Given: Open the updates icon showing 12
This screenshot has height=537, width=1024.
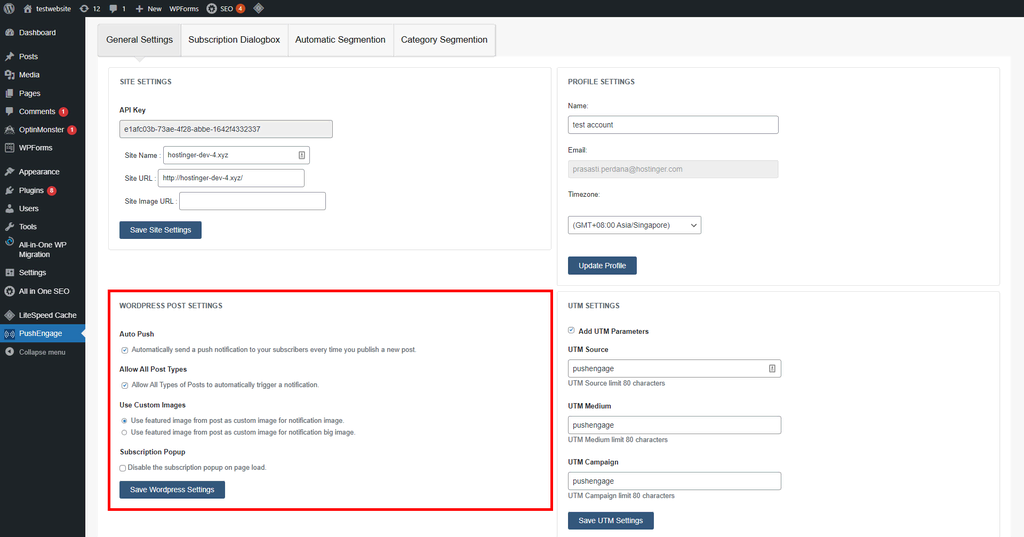Looking at the screenshot, I should tap(83, 8).
